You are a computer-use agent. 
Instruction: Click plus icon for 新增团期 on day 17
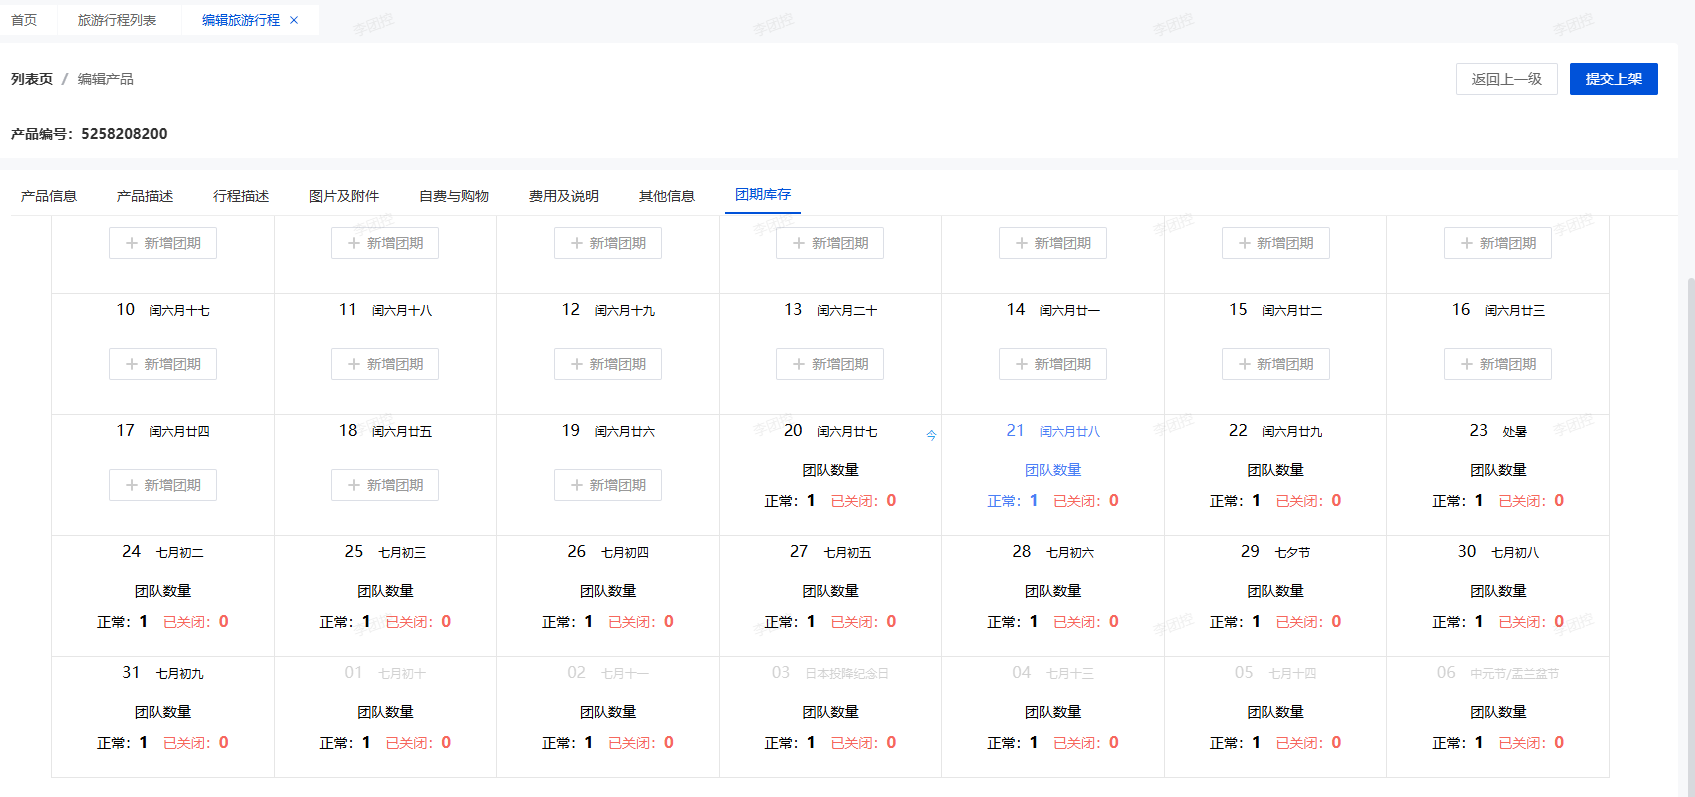pos(132,486)
